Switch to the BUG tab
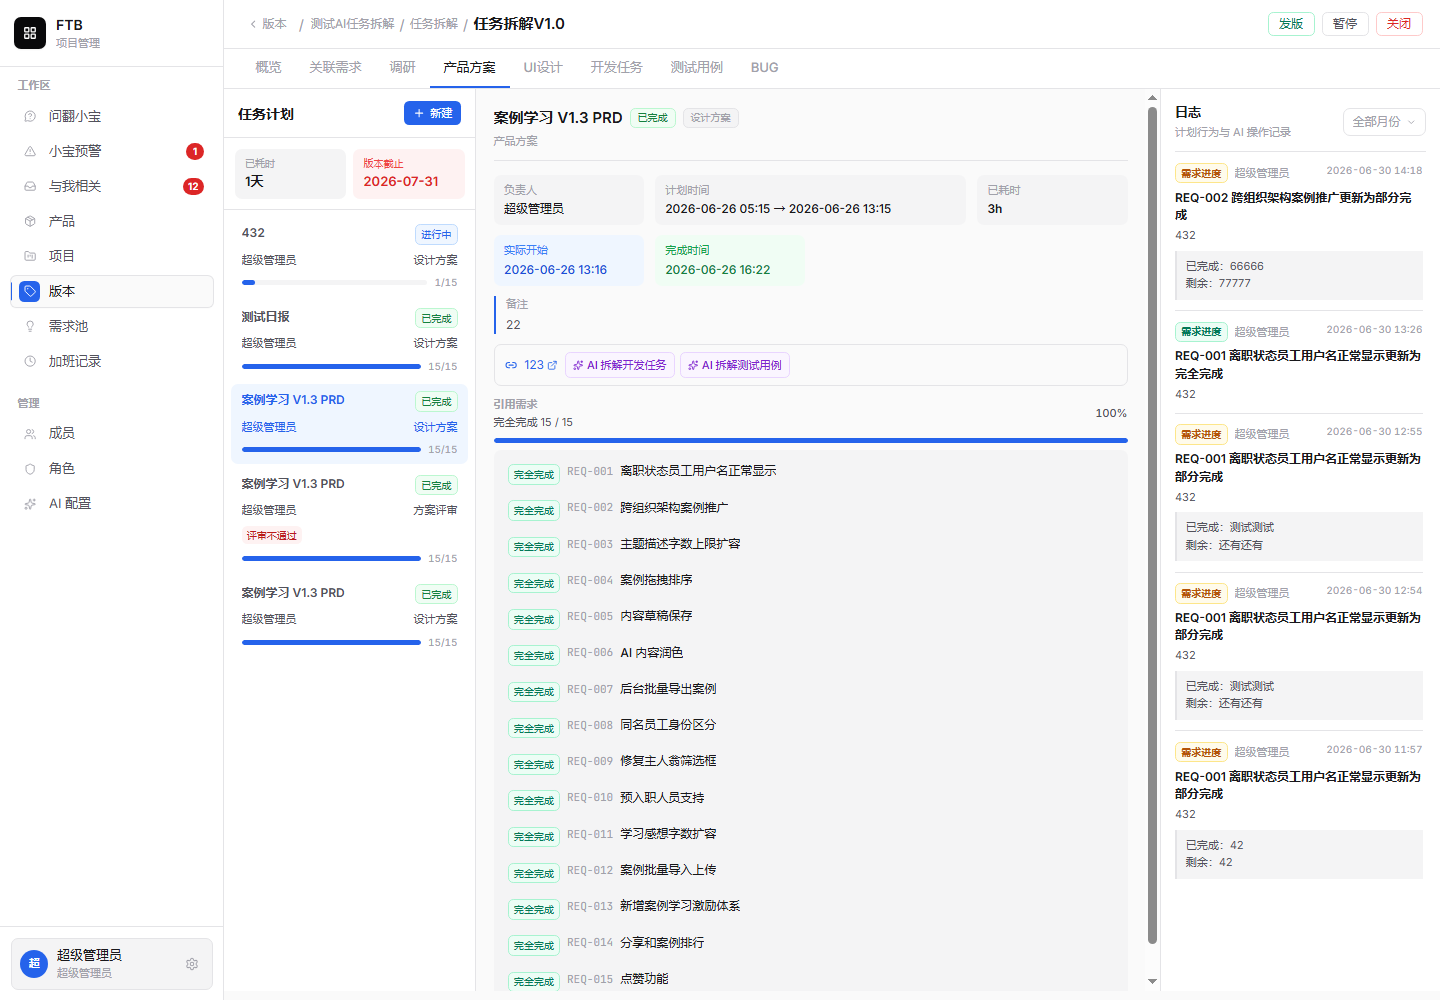The width and height of the screenshot is (1440, 1000). point(764,68)
